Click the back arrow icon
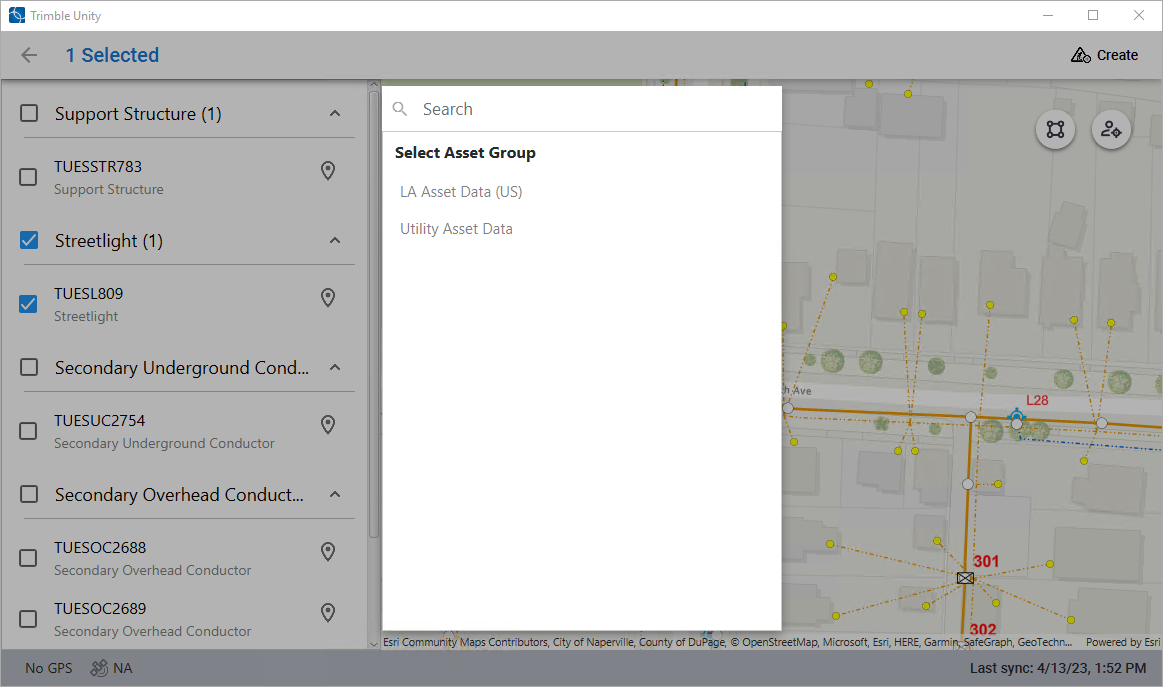 pyautogui.click(x=29, y=55)
